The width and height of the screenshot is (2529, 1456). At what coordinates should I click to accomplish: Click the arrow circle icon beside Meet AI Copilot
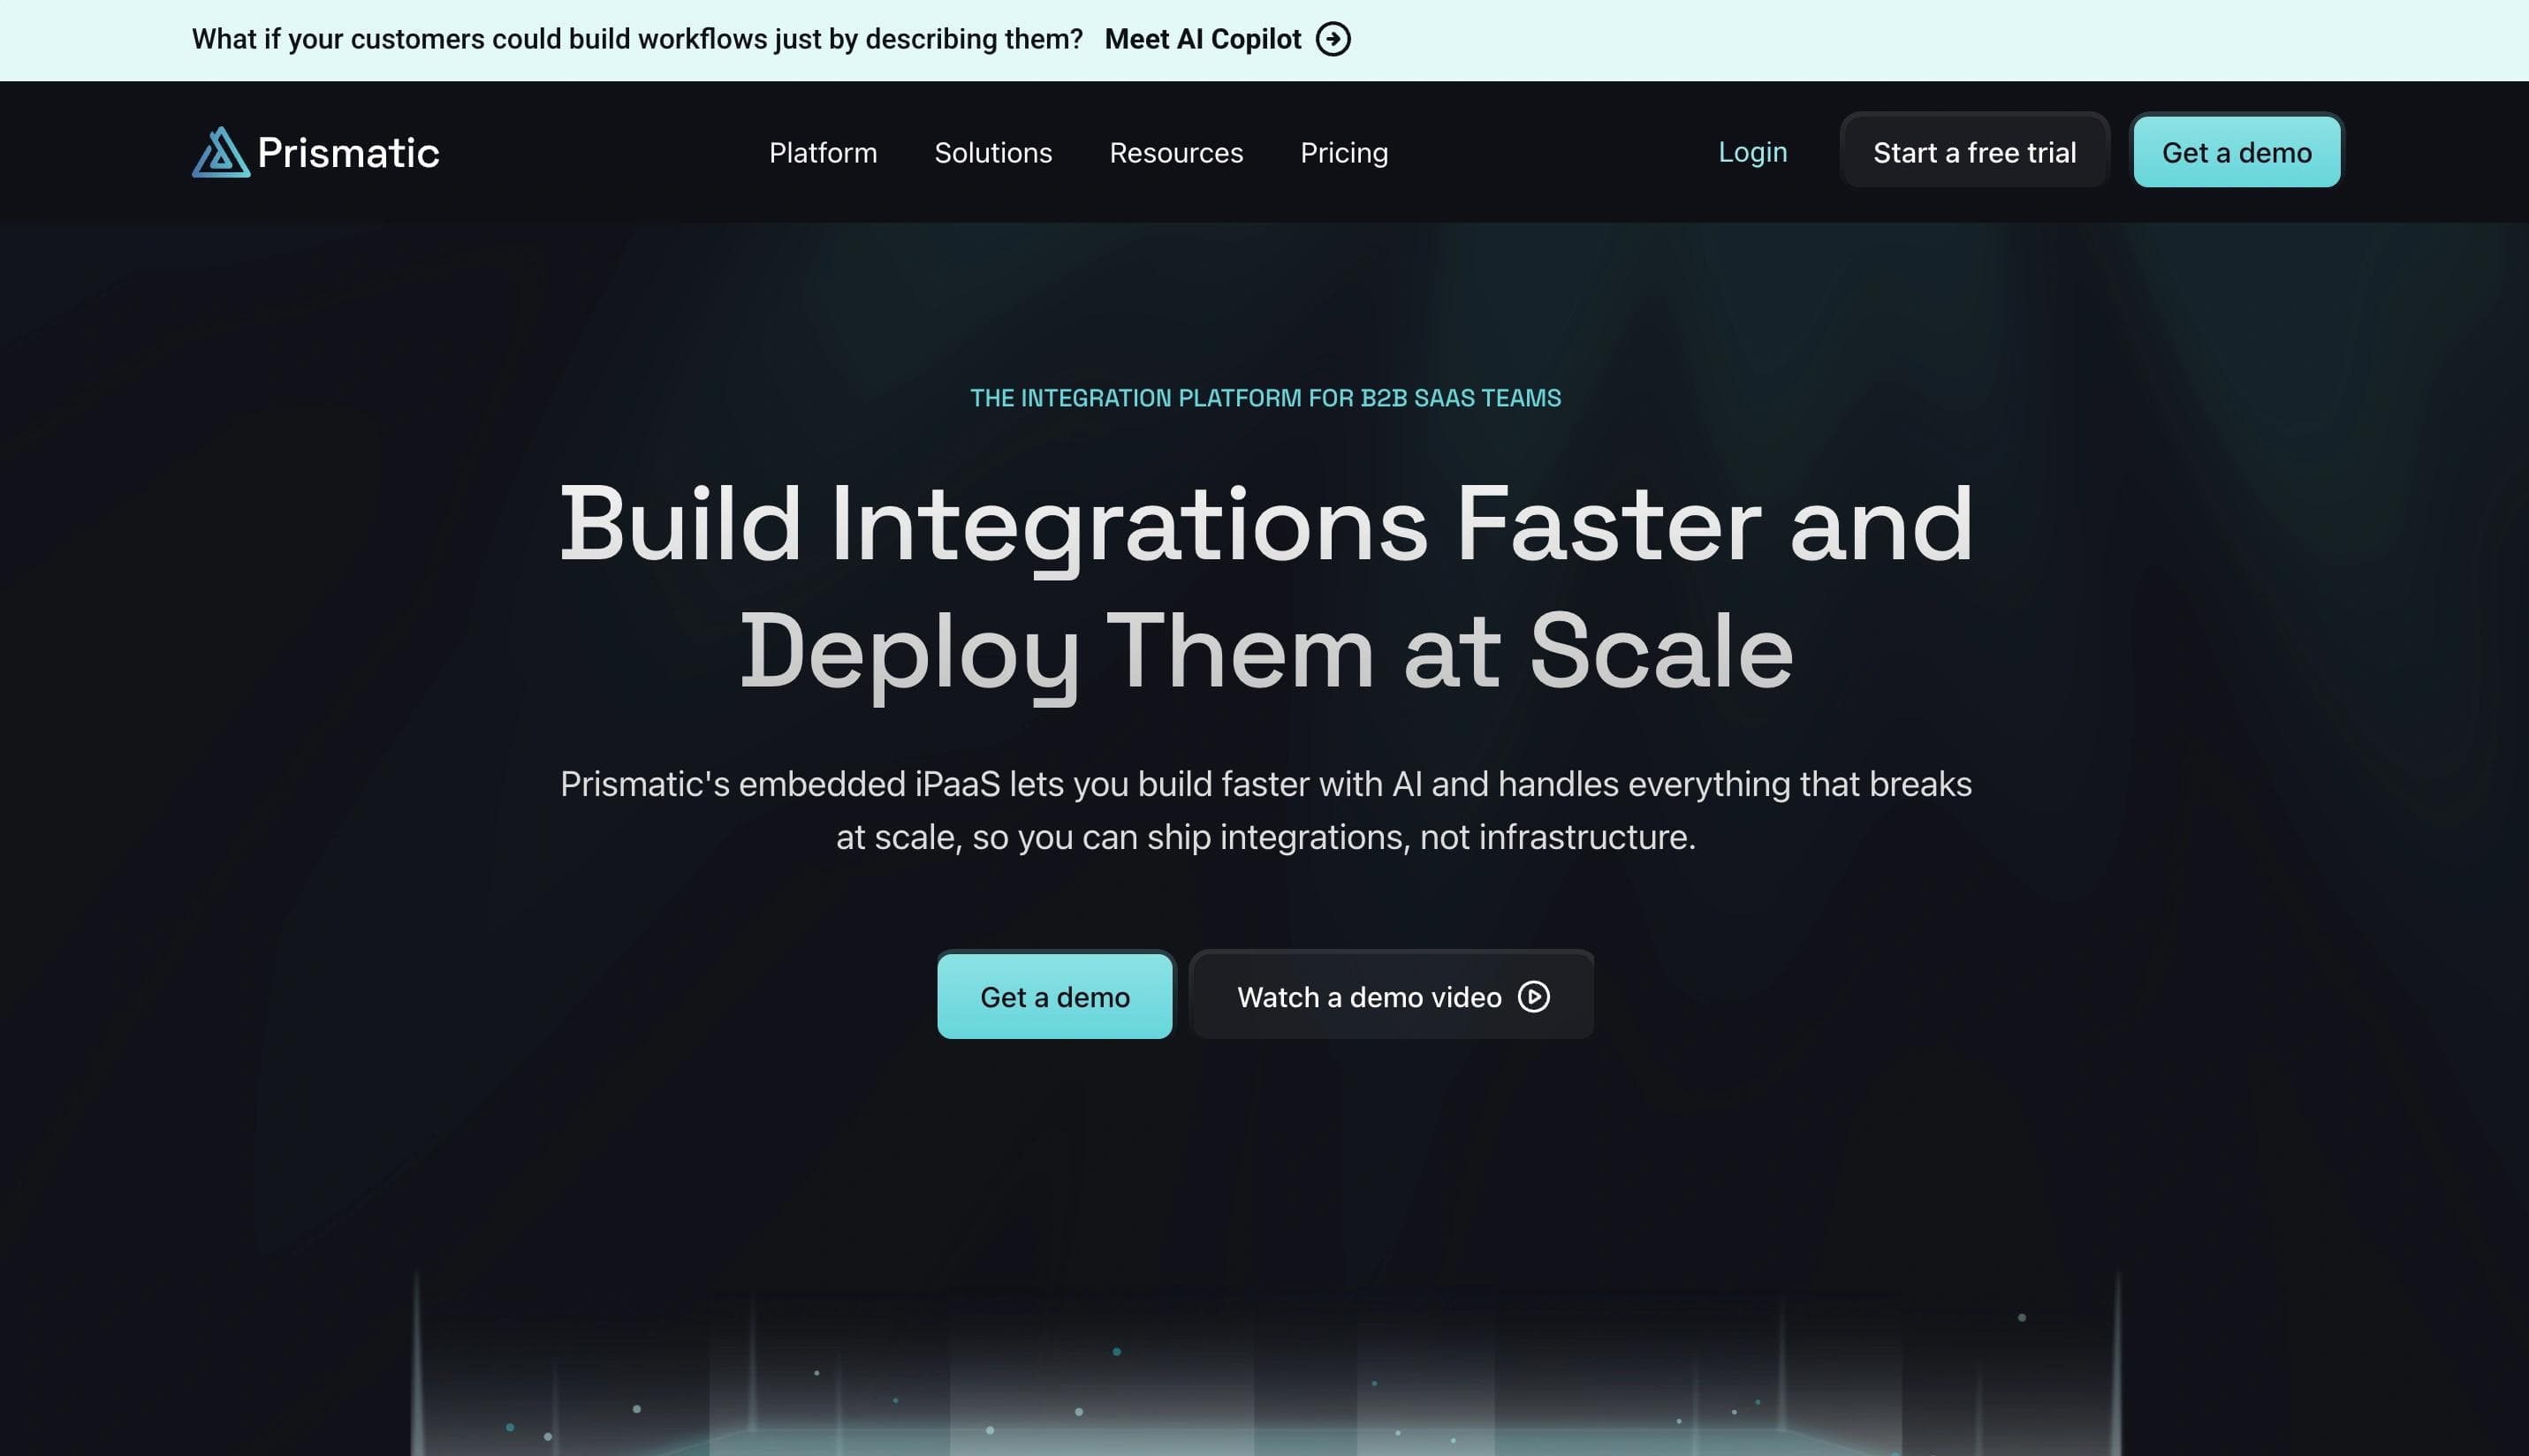pyautogui.click(x=1332, y=39)
